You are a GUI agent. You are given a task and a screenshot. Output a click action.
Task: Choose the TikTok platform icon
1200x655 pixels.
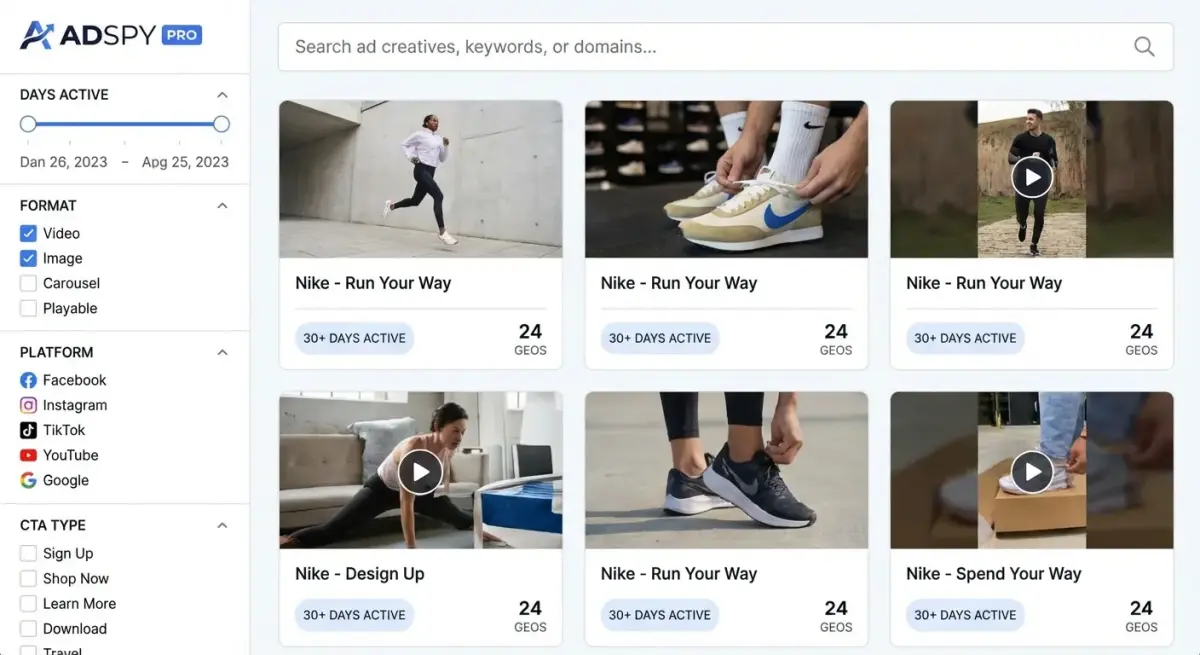(28, 430)
